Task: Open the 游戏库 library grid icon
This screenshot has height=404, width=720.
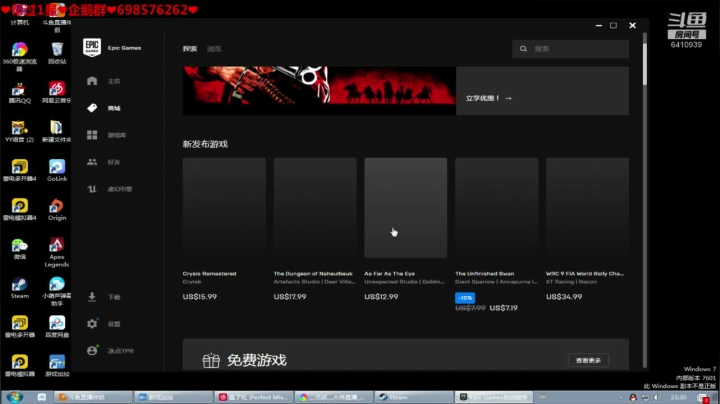Action: coord(92,135)
